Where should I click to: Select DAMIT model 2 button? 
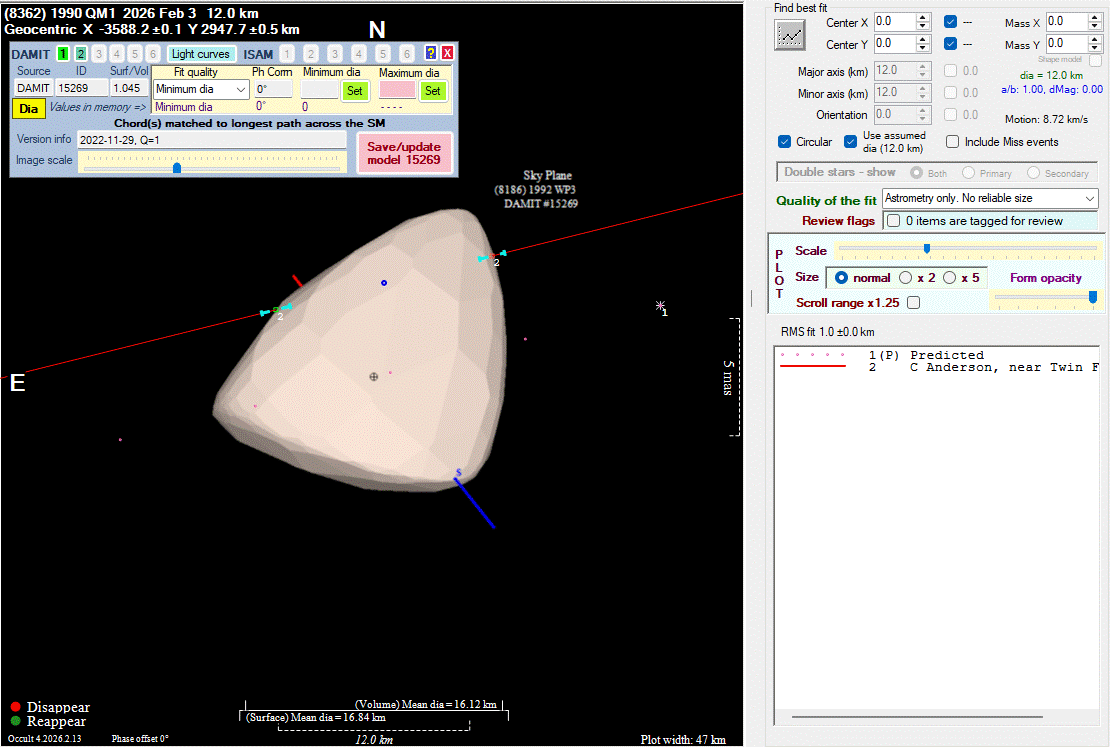81,54
